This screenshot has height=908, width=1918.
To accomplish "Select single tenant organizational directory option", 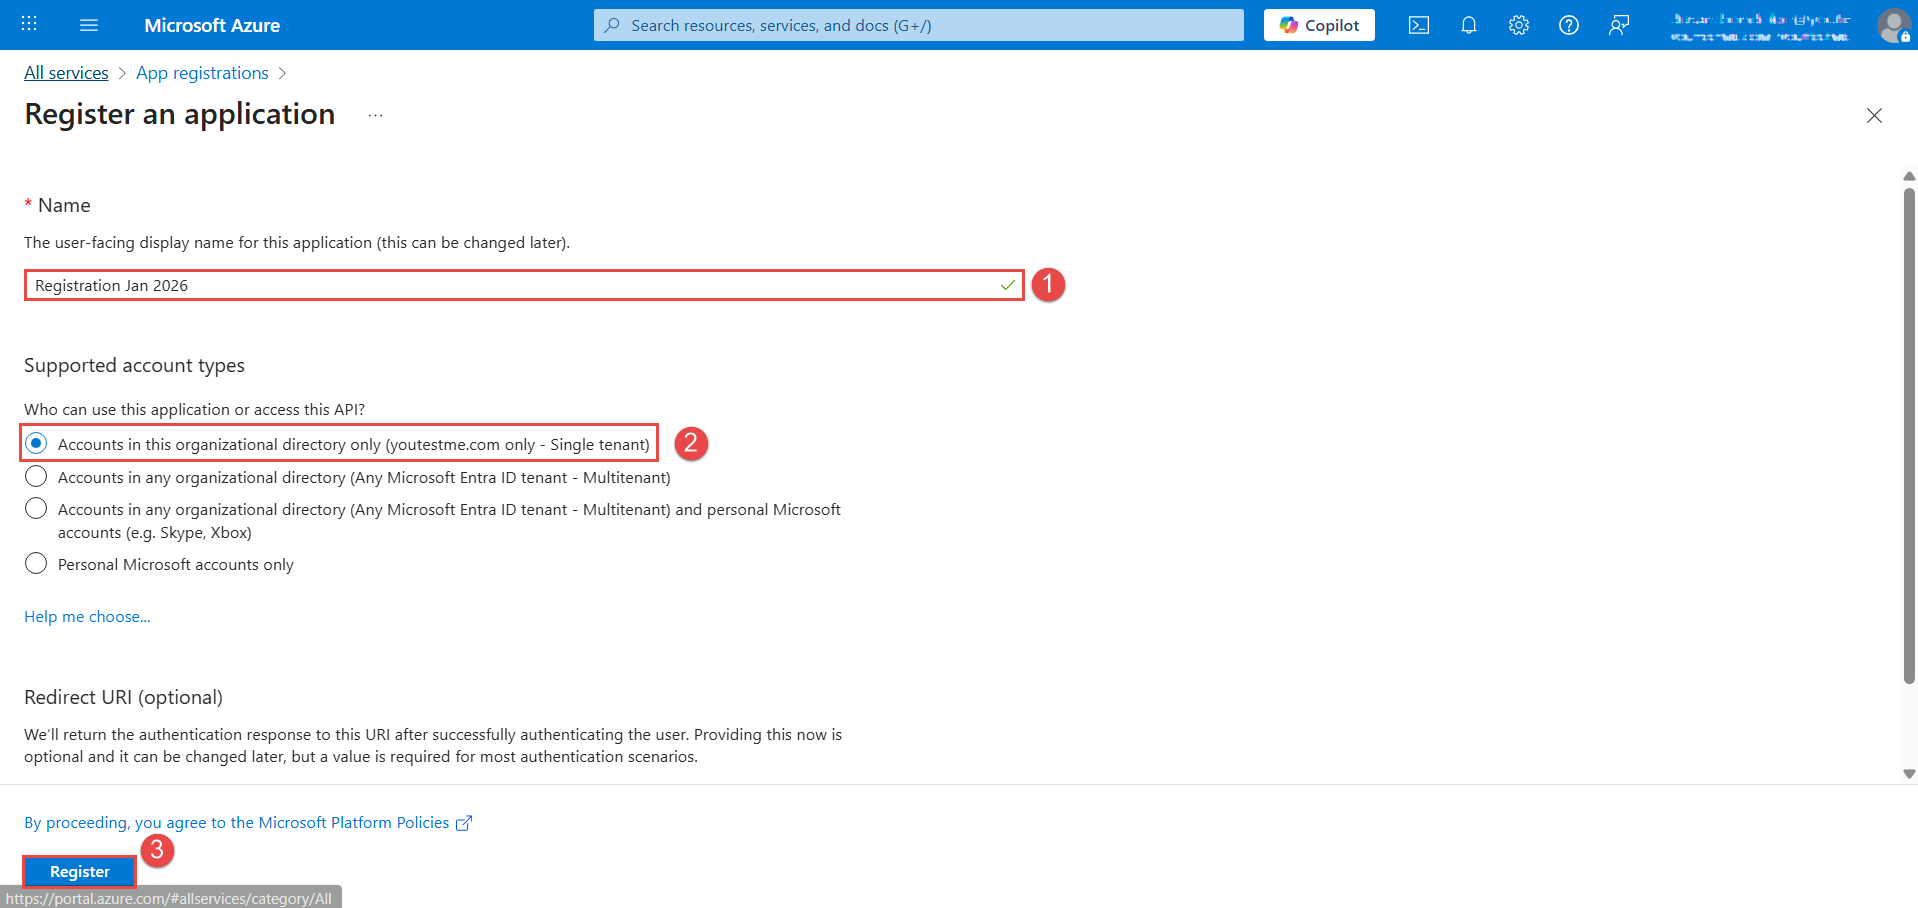I will pyautogui.click(x=36, y=443).
